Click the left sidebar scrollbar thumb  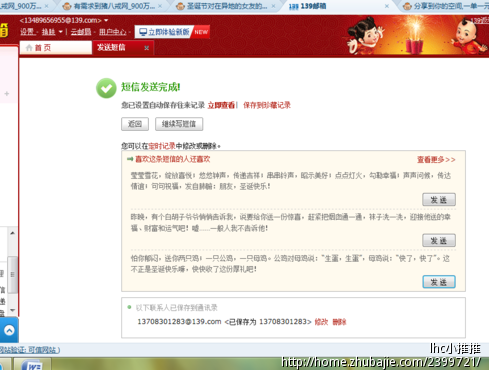click(x=12, y=274)
